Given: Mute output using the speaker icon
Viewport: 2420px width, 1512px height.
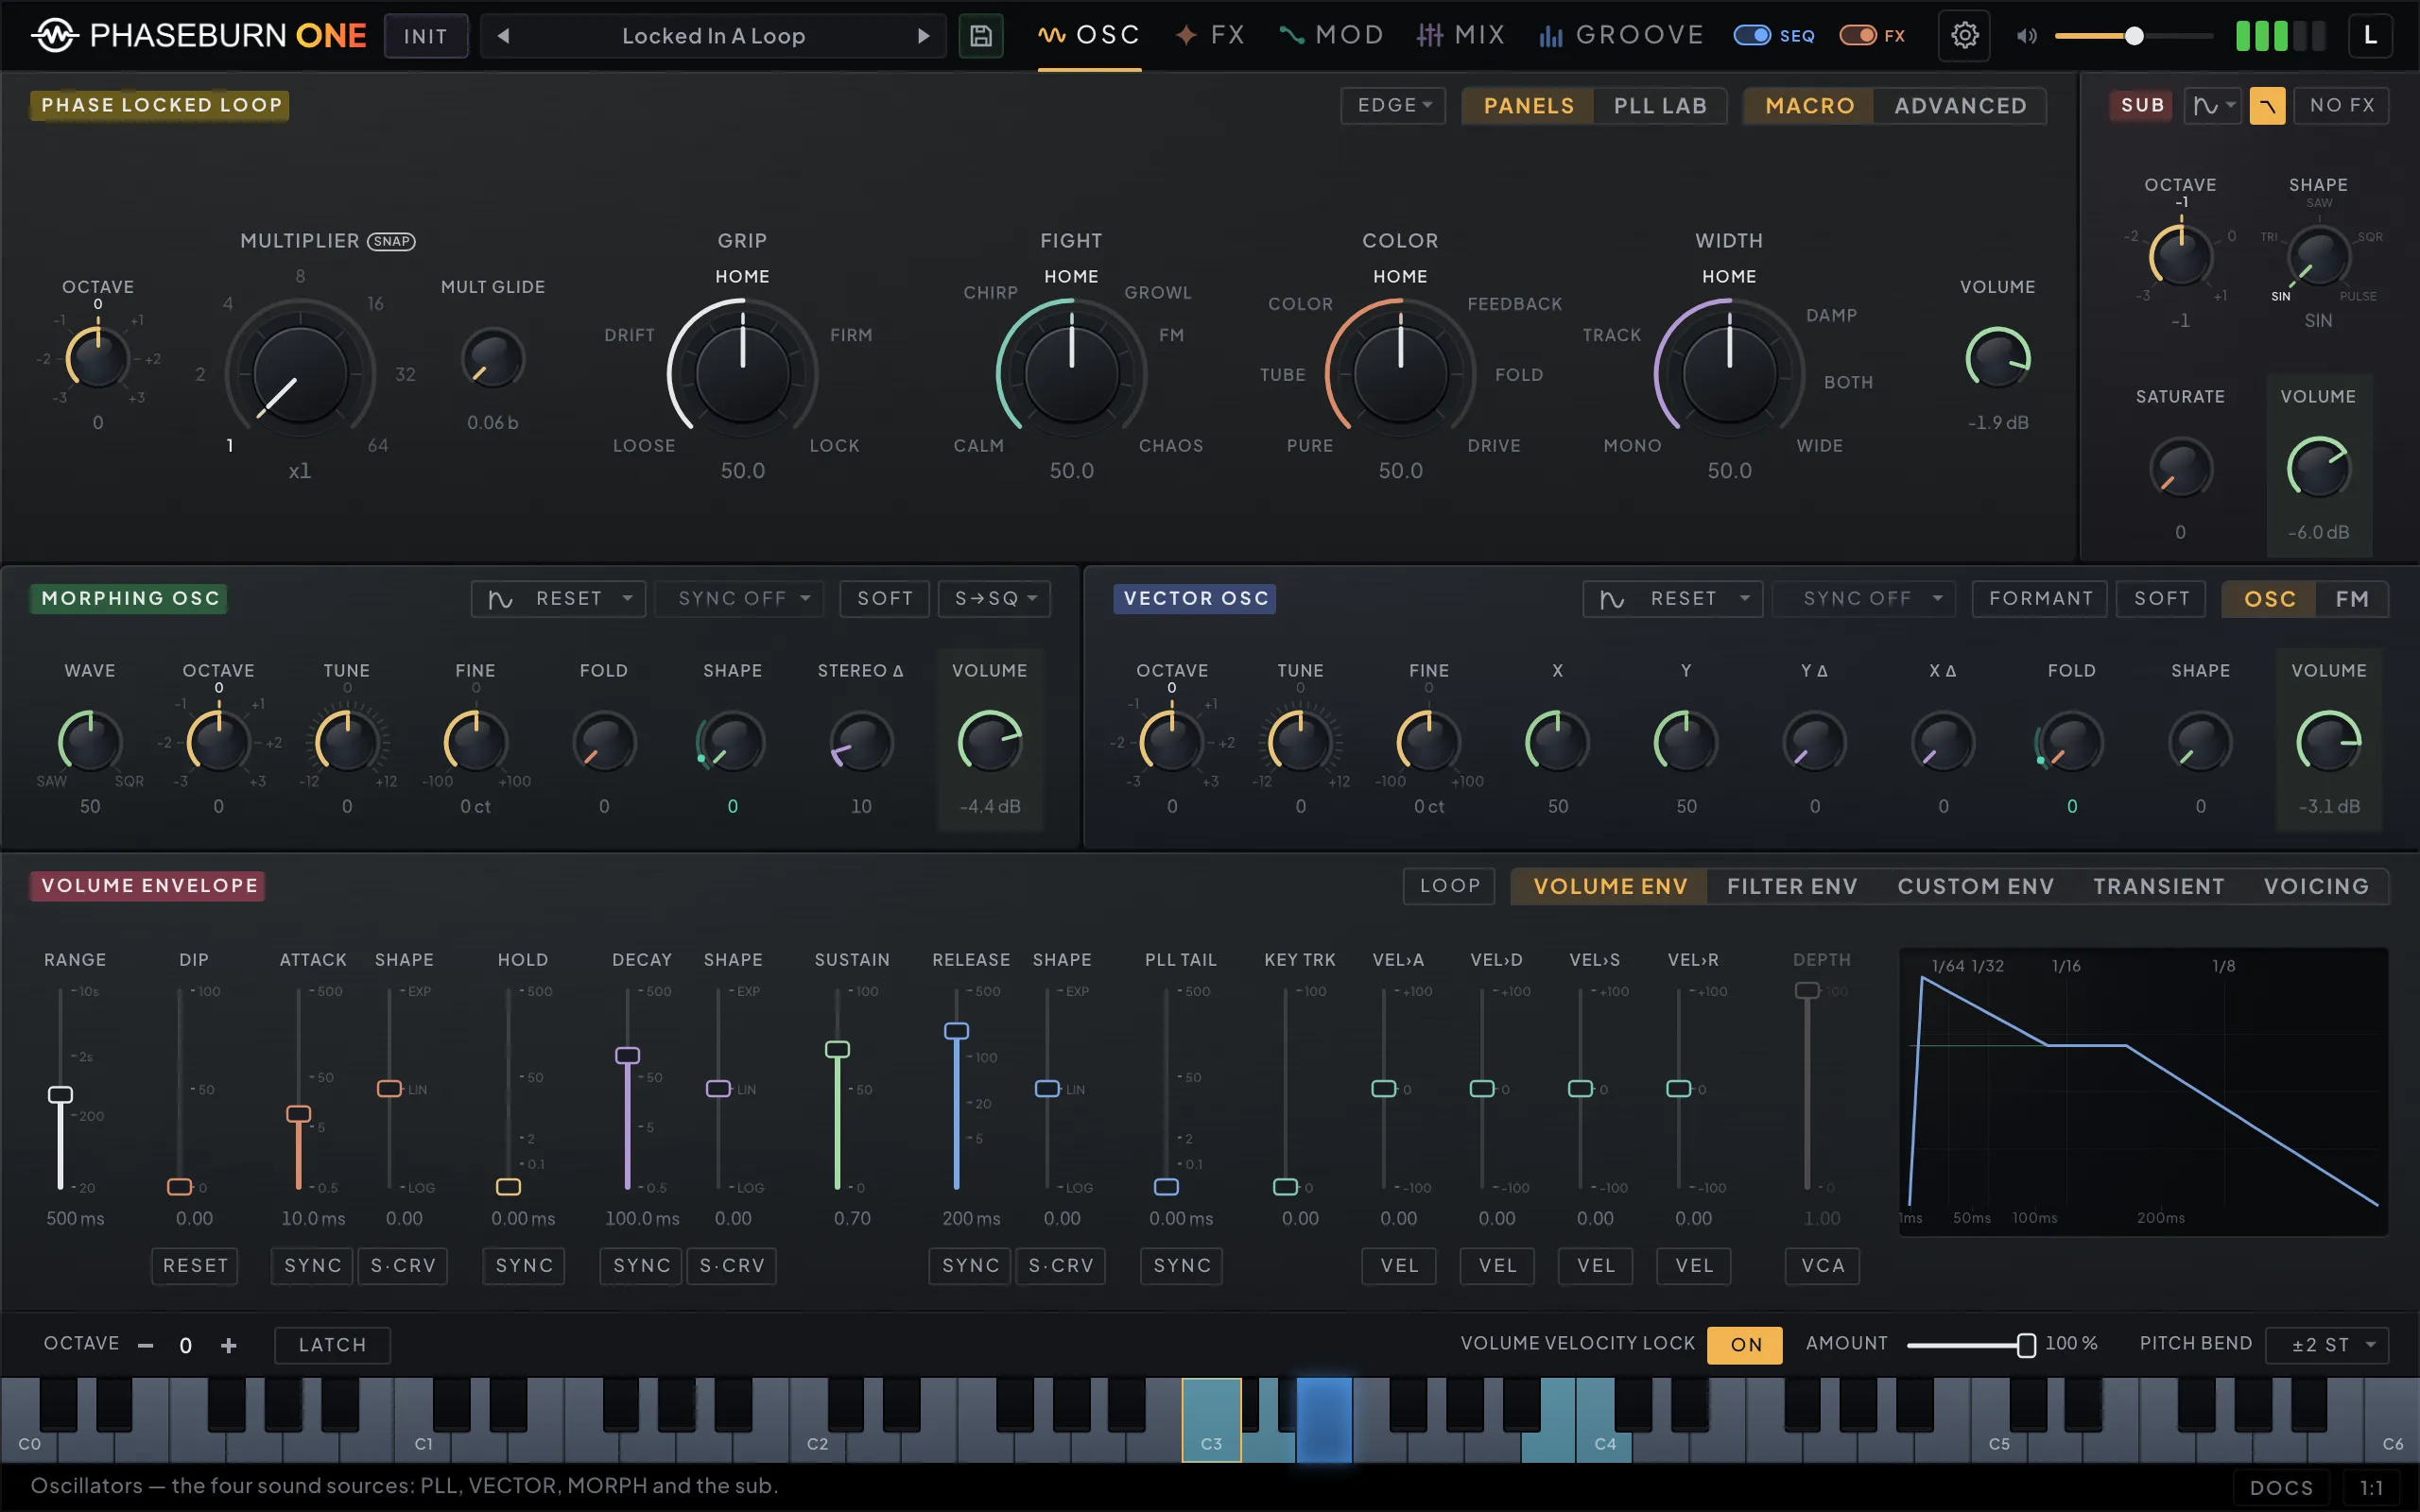Looking at the screenshot, I should tap(2026, 36).
